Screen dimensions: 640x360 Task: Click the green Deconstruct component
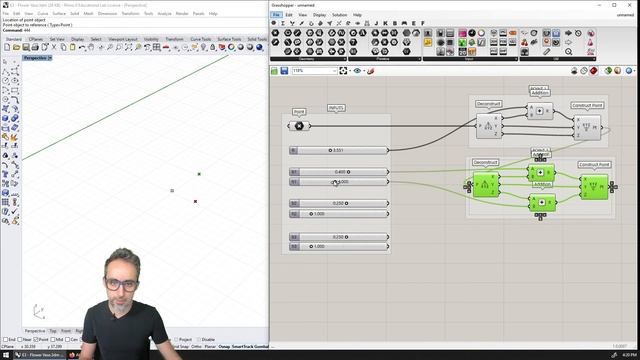pyautogui.click(x=486, y=185)
